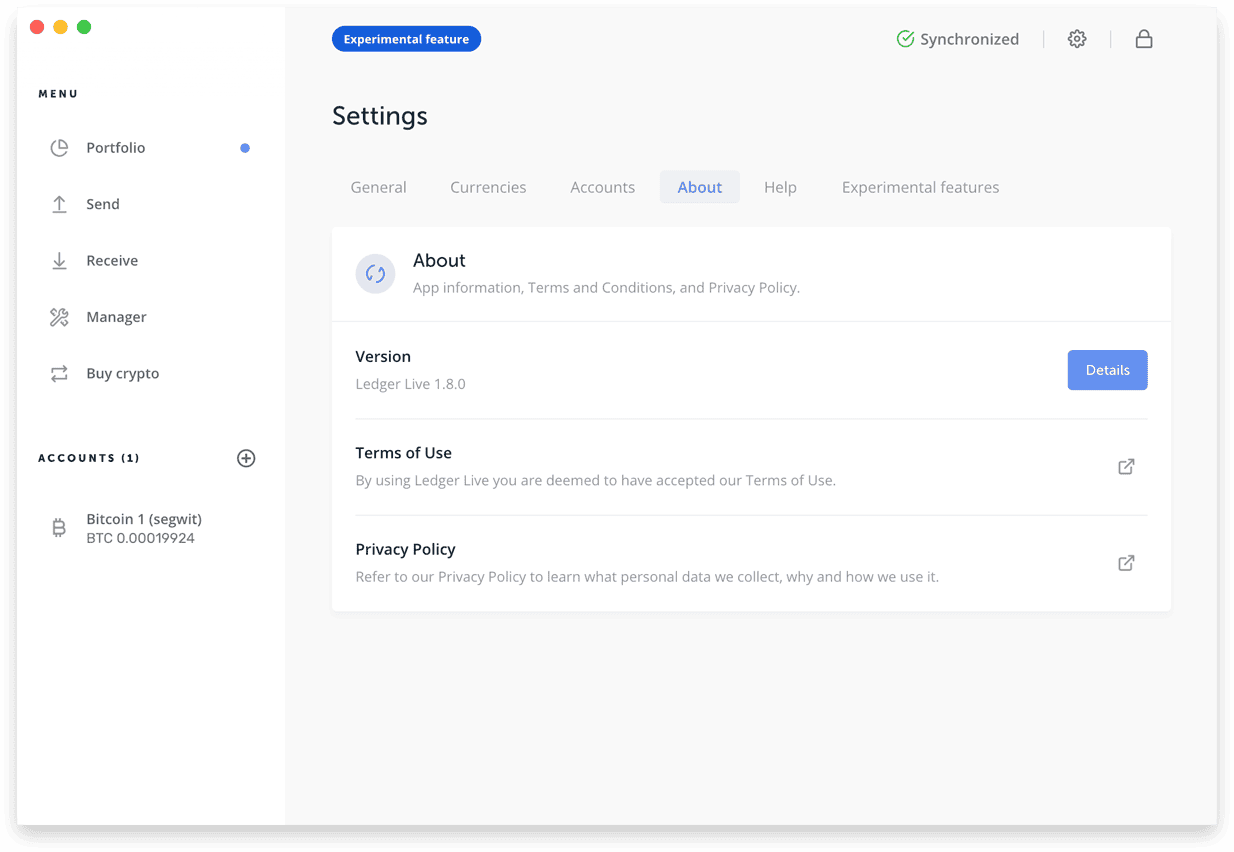The height and width of the screenshot is (852, 1234).
Task: Click the Synchronized status label
Action: pyautogui.click(x=969, y=39)
